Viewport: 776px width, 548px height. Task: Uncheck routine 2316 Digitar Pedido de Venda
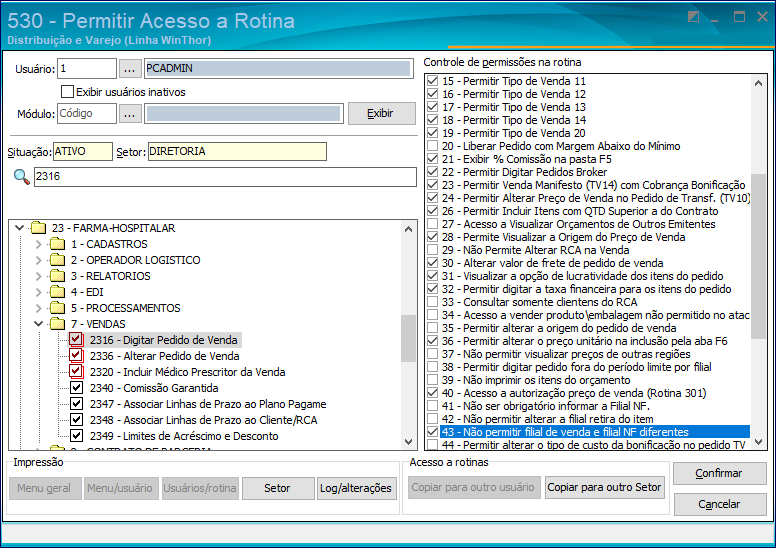[76, 340]
